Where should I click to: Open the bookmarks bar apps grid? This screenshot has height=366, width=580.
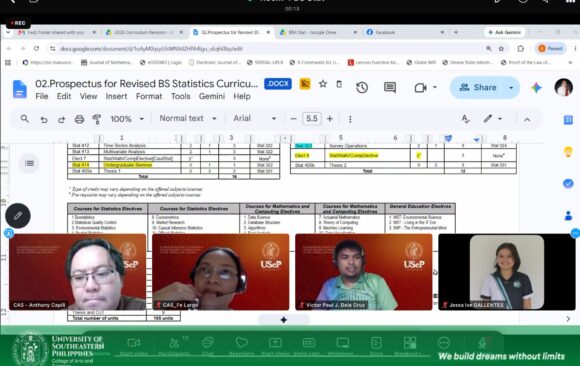8,63
